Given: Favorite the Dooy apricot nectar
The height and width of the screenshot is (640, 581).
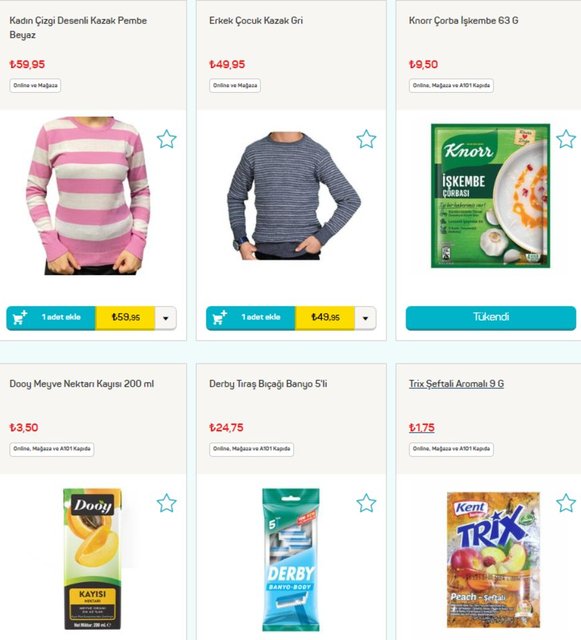Looking at the screenshot, I should point(167,503).
